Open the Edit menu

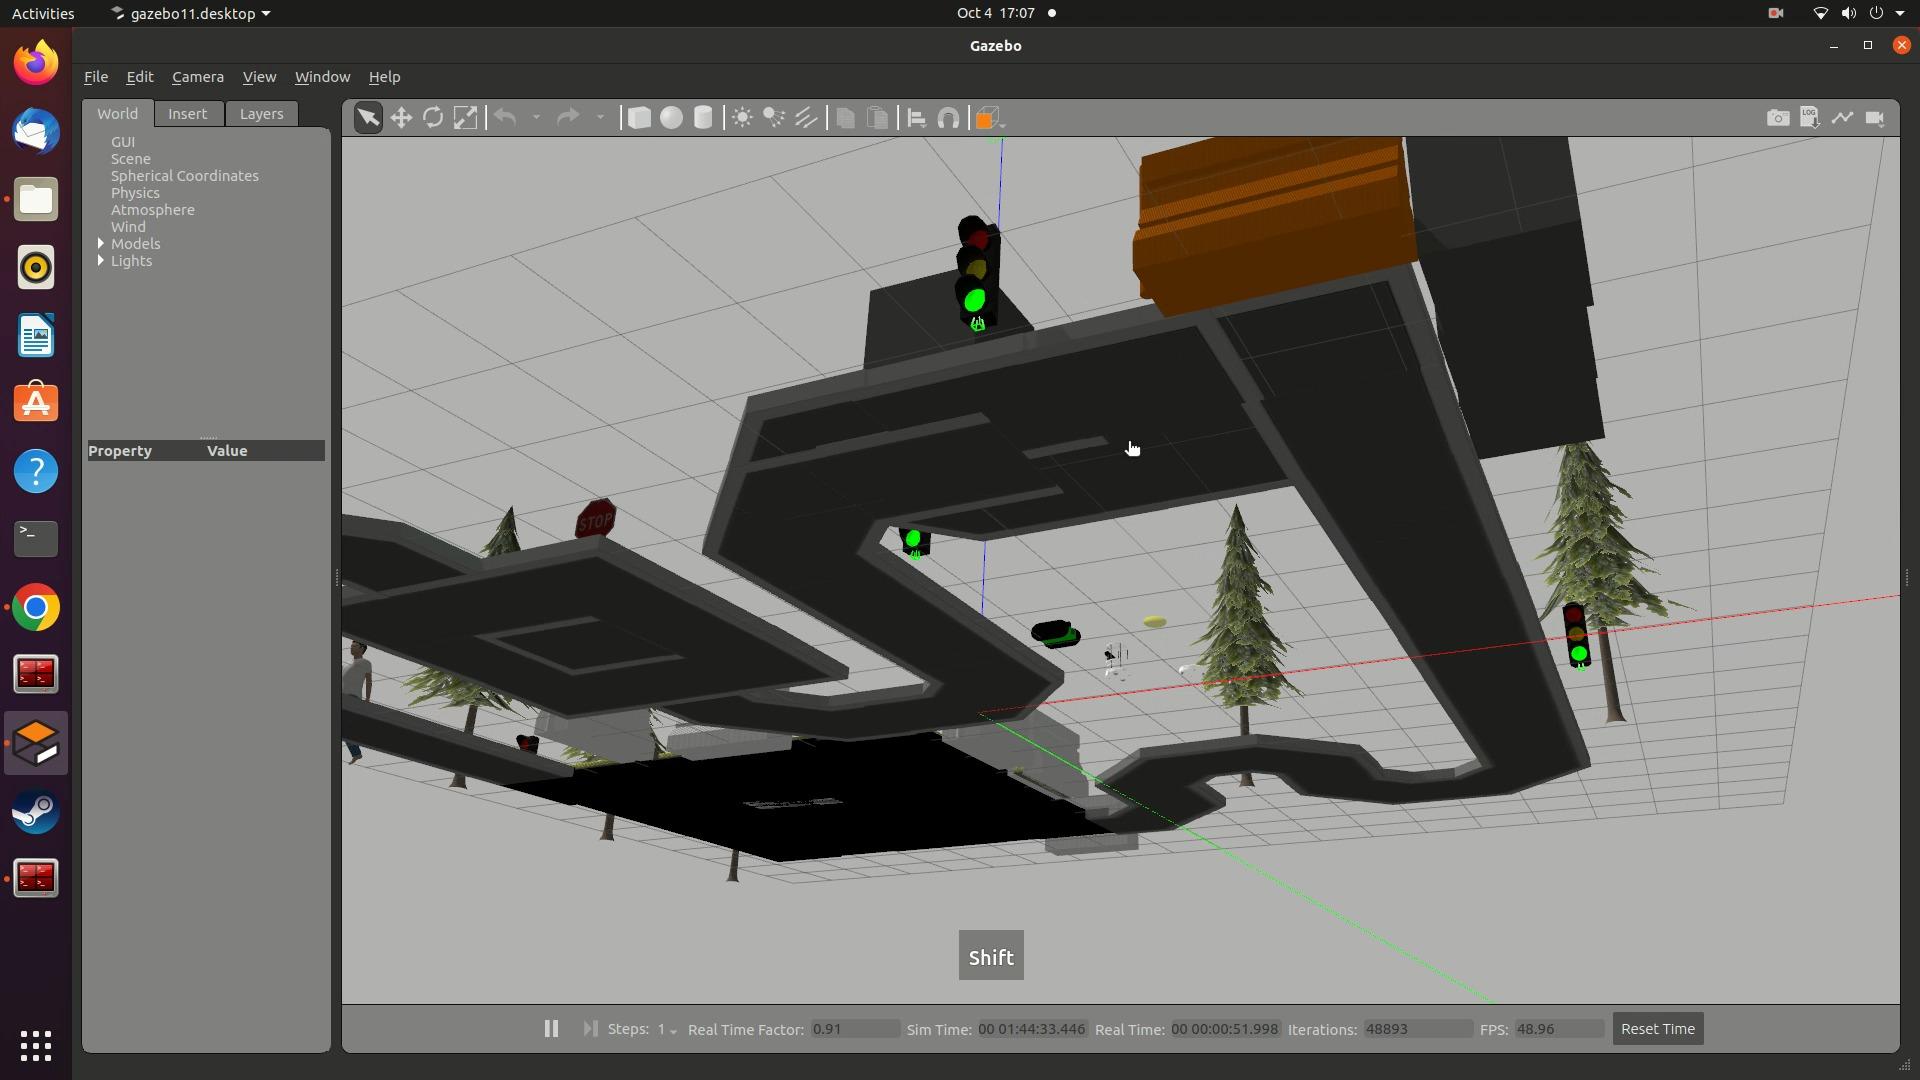139,77
